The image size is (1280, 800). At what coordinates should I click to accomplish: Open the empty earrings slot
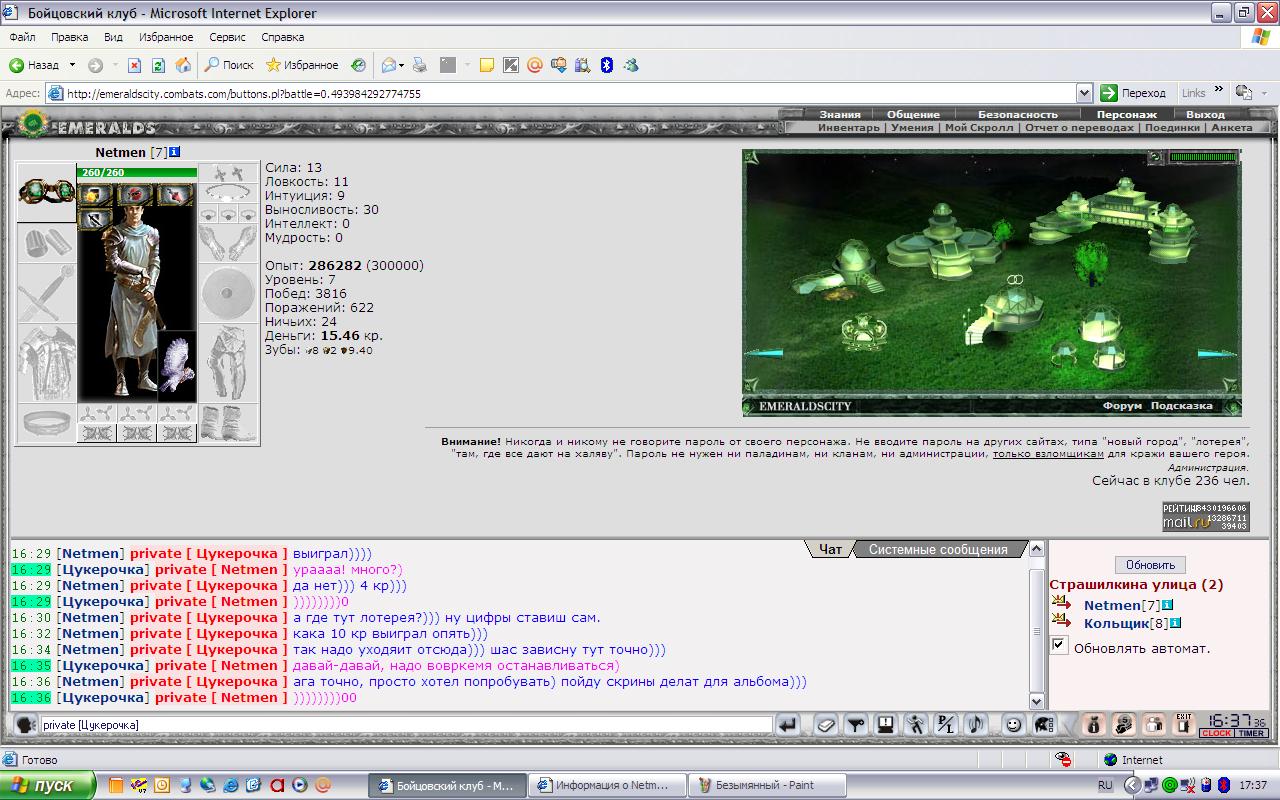pyautogui.click(x=228, y=173)
